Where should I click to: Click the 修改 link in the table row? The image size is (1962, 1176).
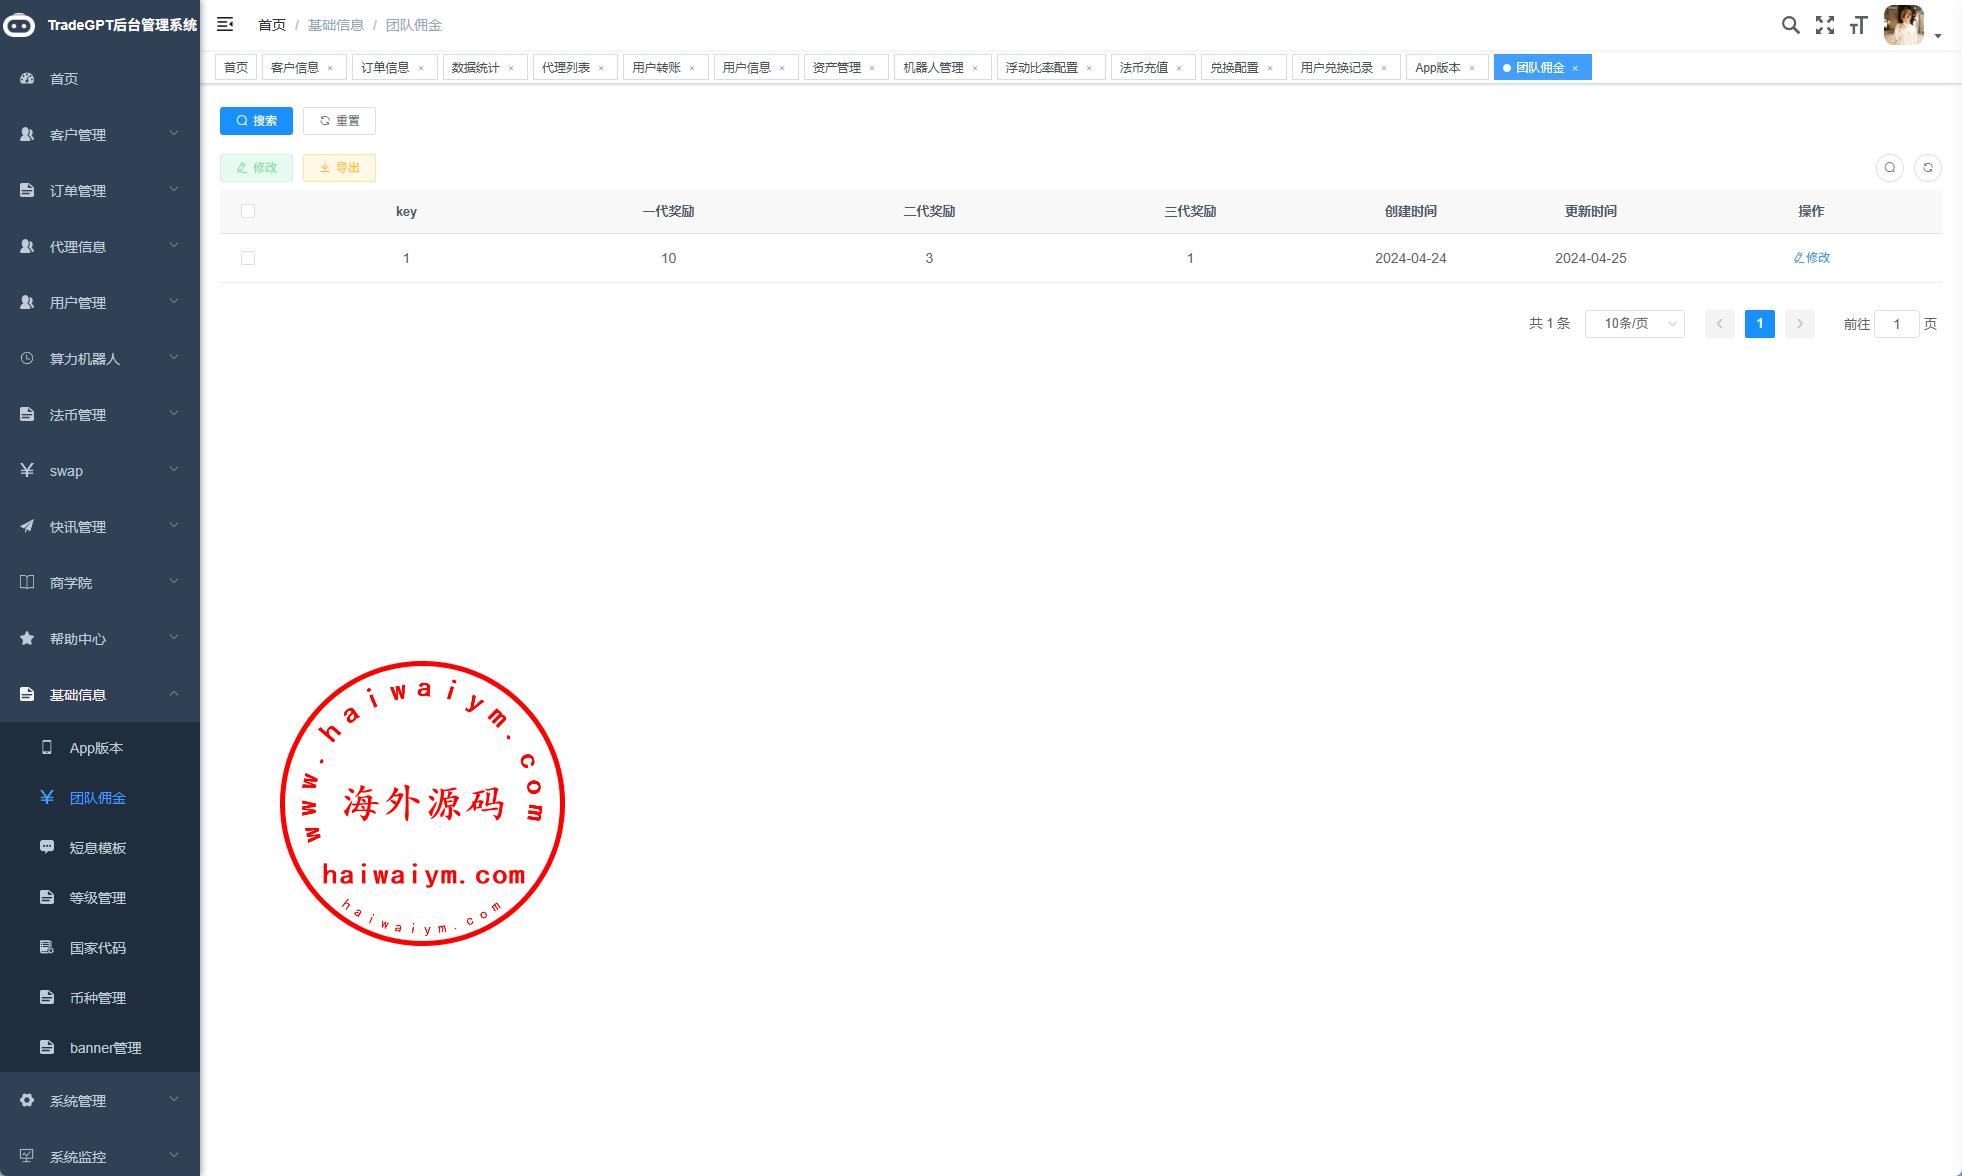click(1811, 258)
